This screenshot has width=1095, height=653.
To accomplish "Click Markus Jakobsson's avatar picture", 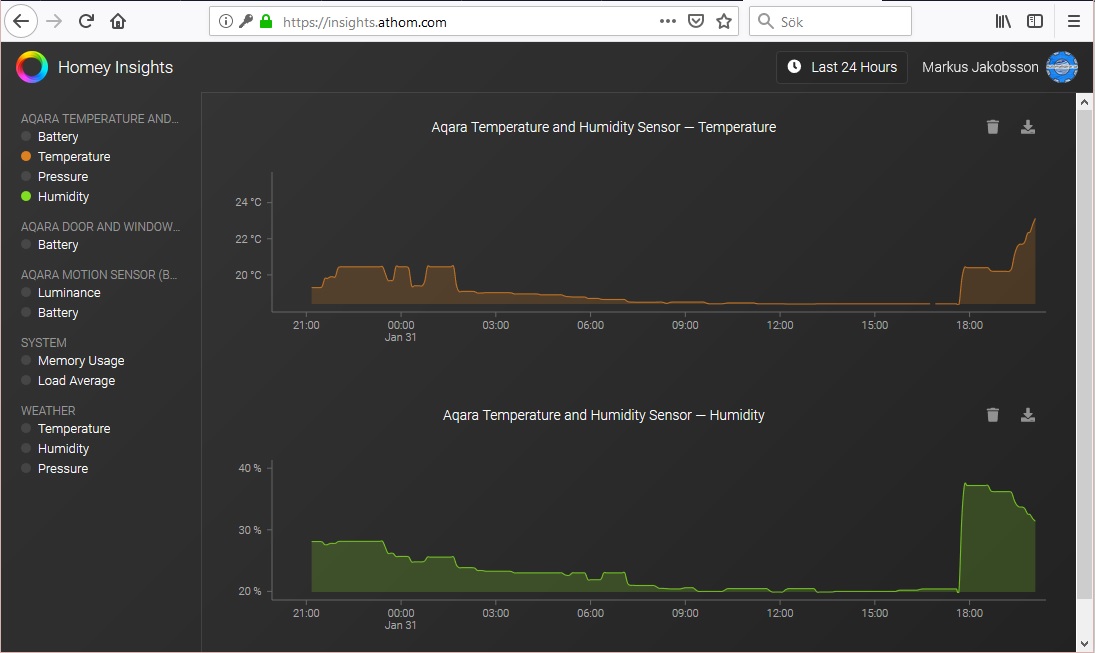I will pyautogui.click(x=1061, y=67).
